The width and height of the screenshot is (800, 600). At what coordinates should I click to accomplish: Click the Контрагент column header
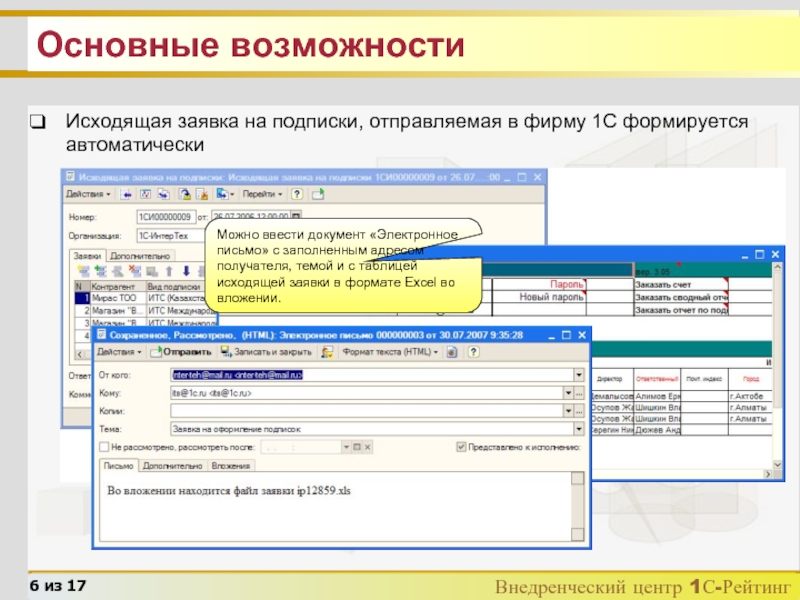pos(118,287)
